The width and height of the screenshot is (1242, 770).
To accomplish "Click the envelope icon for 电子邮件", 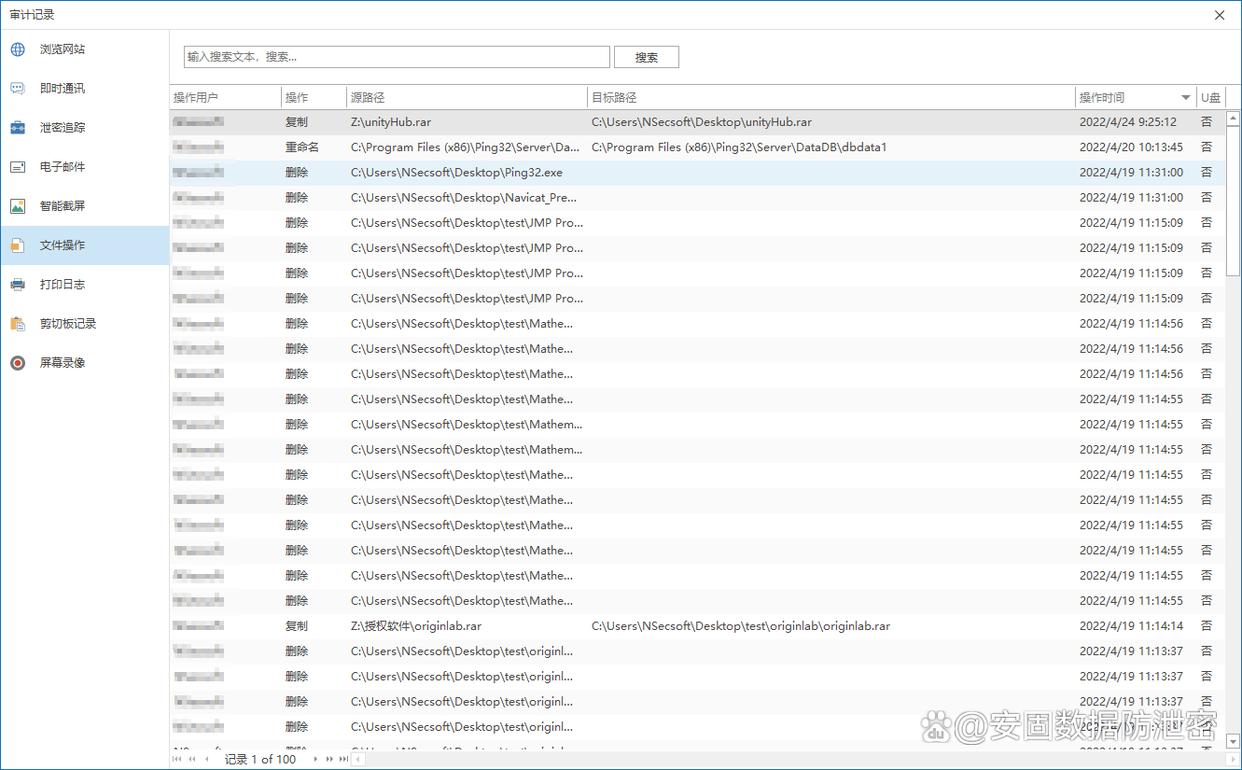I will coord(18,167).
